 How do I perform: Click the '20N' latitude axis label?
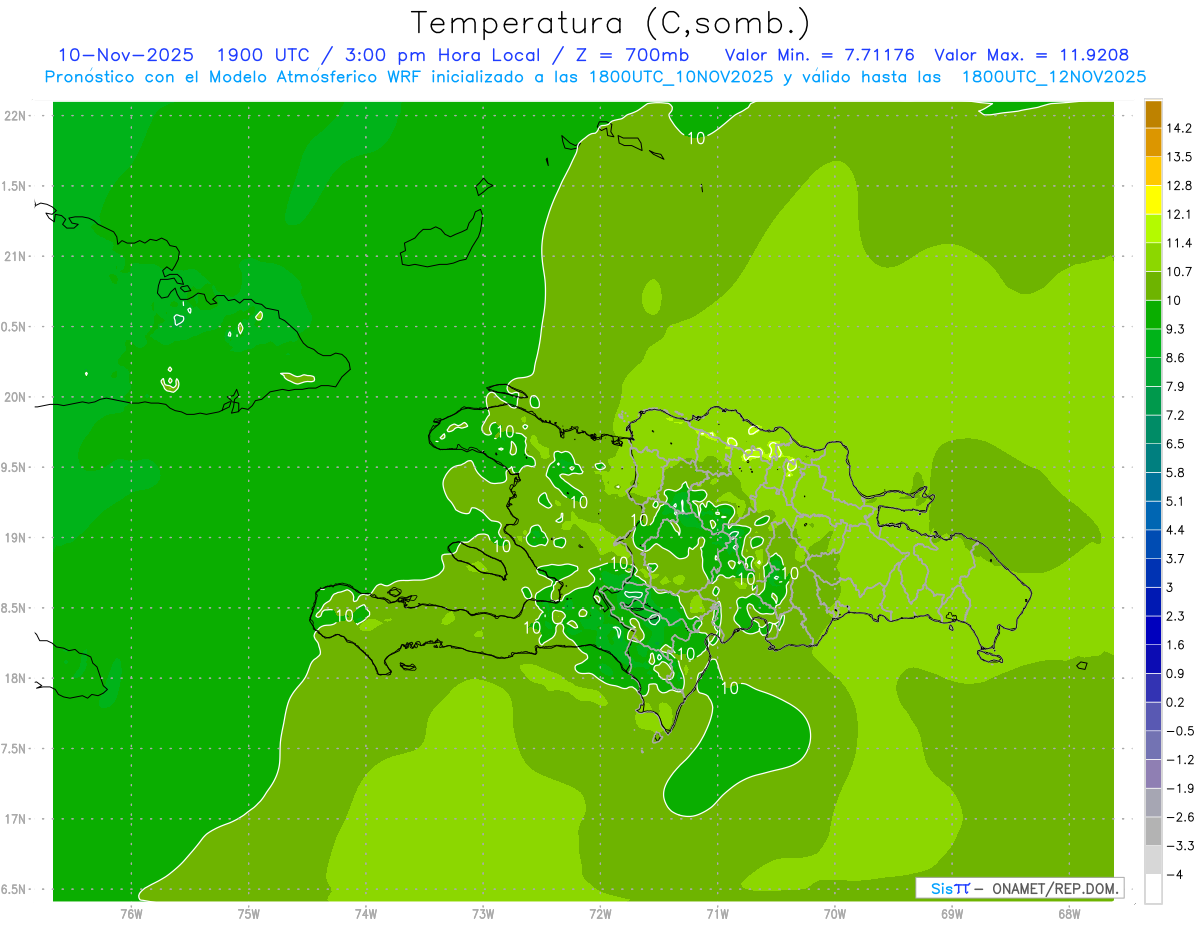(16, 397)
